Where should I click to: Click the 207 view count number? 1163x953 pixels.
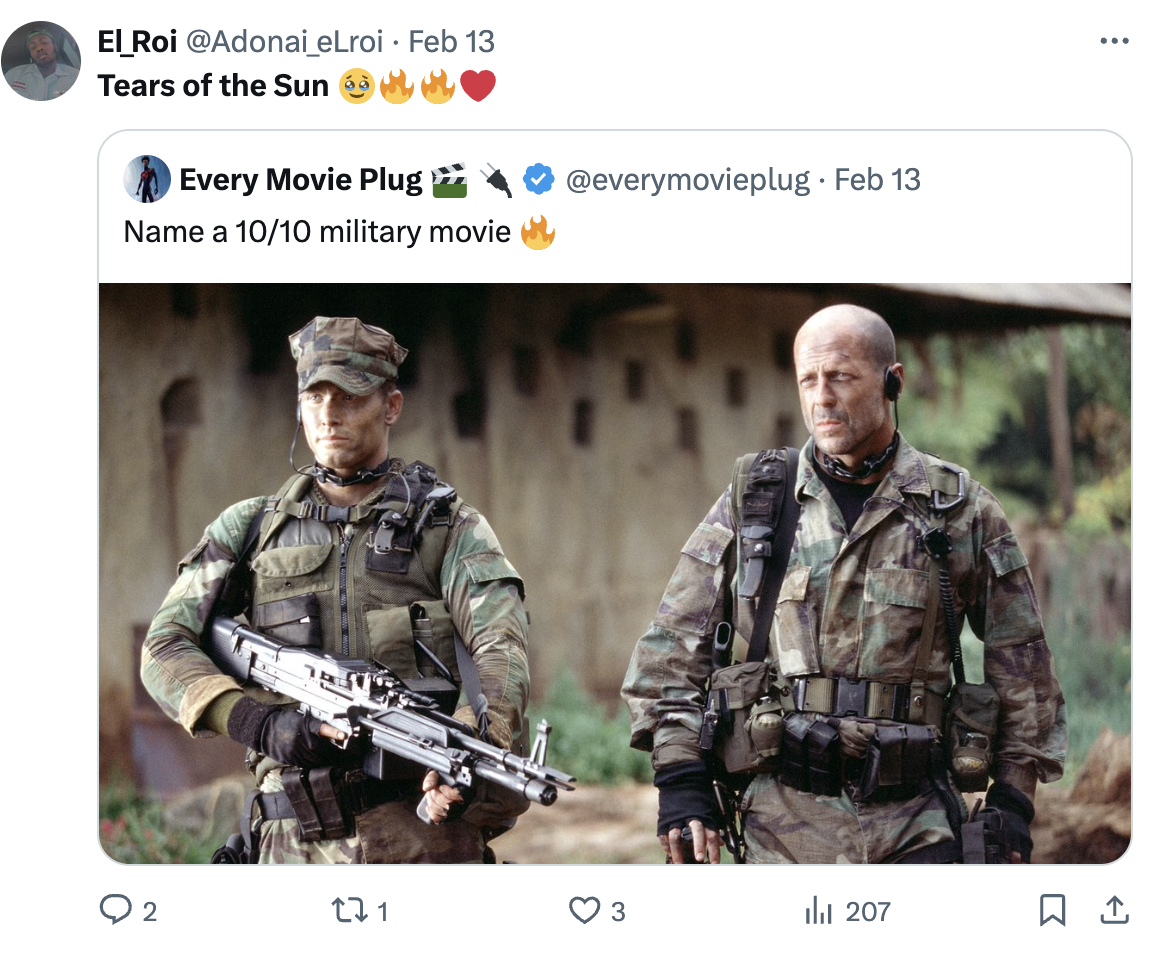click(x=867, y=911)
